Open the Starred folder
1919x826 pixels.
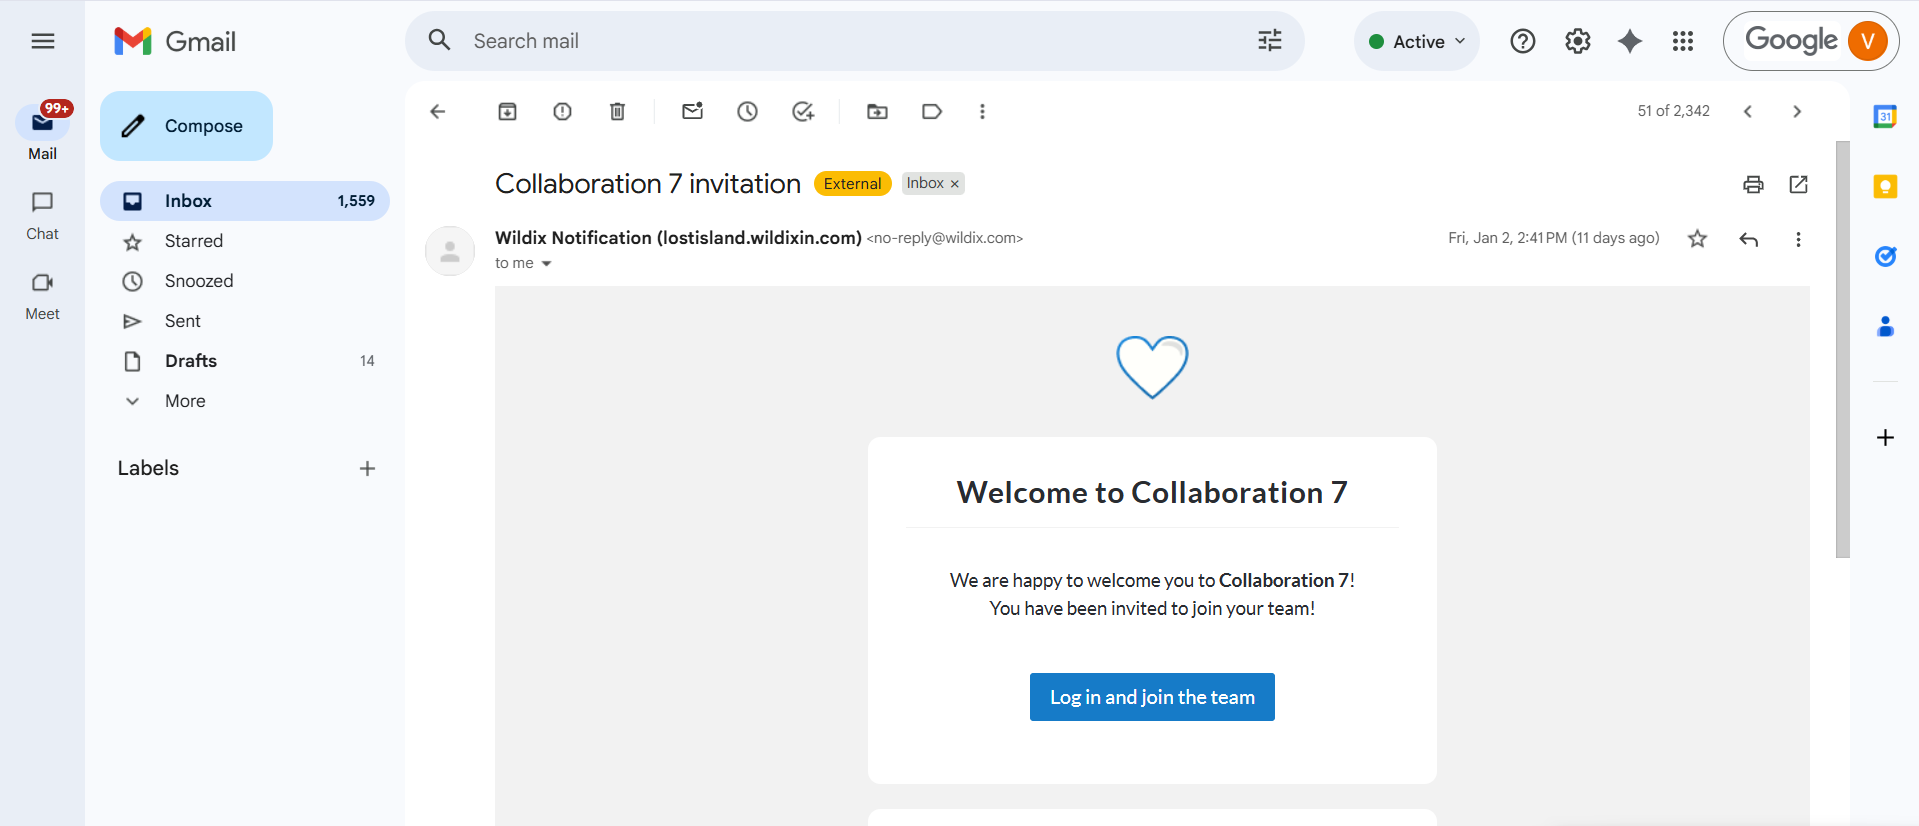click(x=245, y=241)
